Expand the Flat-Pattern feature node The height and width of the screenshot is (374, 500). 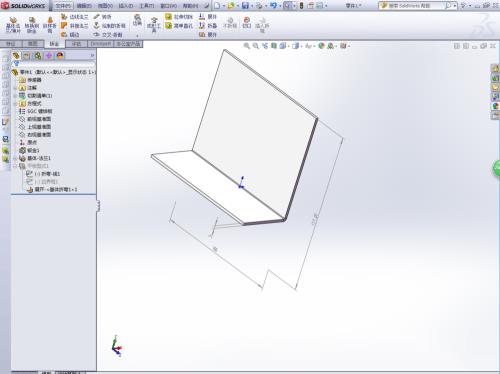tap(15, 166)
